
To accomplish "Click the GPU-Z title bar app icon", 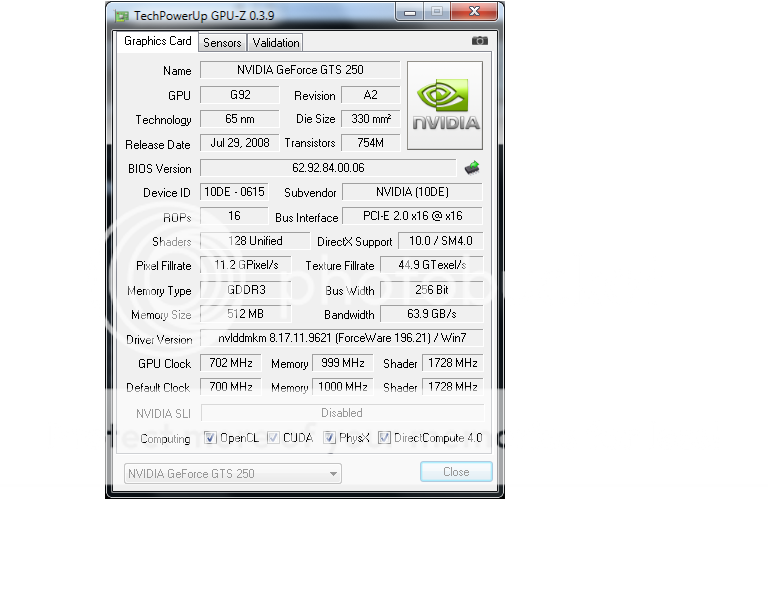I will click(x=121, y=16).
